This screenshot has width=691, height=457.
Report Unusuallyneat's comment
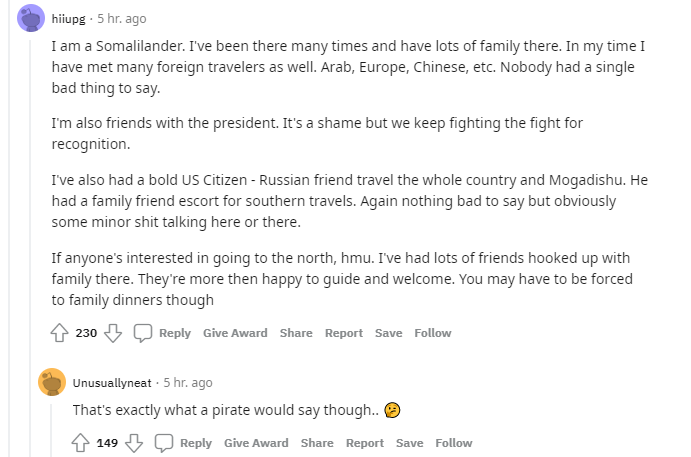click(364, 443)
